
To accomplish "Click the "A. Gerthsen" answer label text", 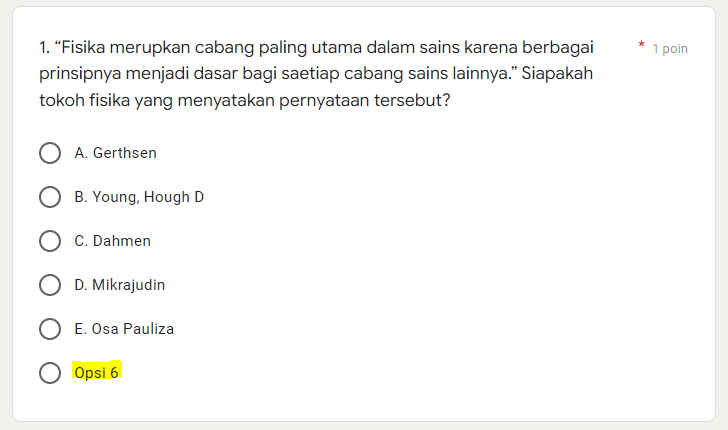I will tap(115, 153).
